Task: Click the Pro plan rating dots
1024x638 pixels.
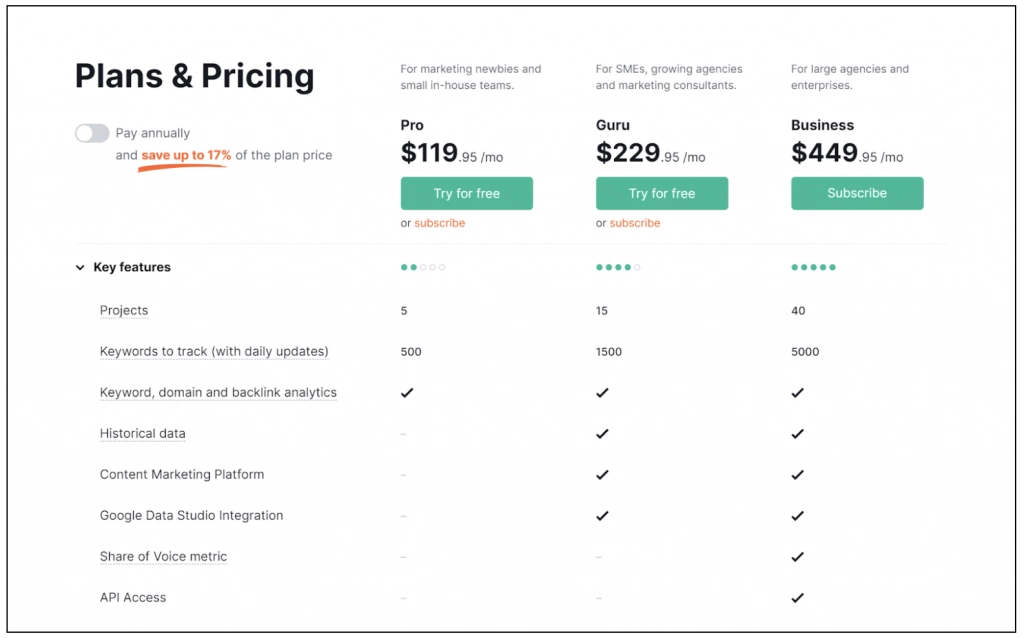Action: (x=421, y=267)
